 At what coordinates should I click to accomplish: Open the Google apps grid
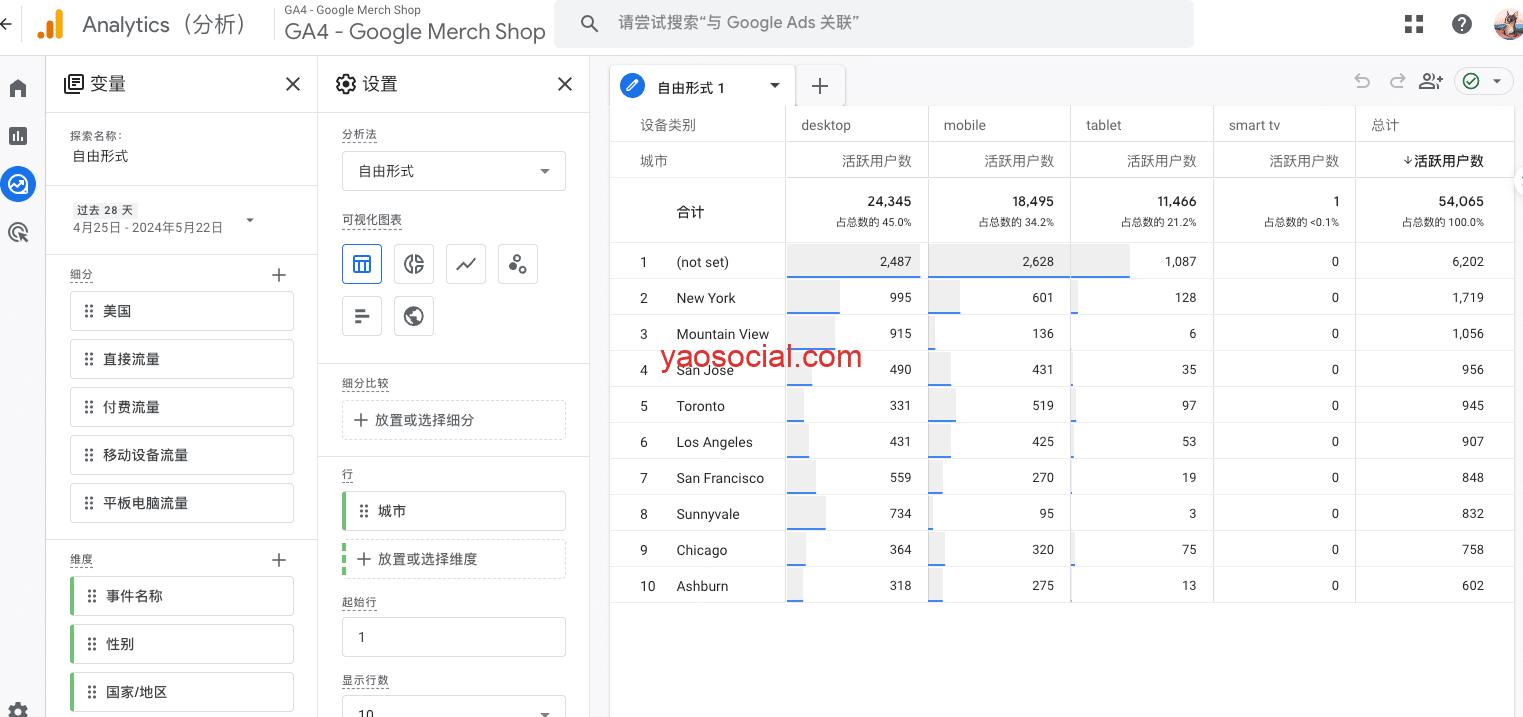click(x=1414, y=25)
